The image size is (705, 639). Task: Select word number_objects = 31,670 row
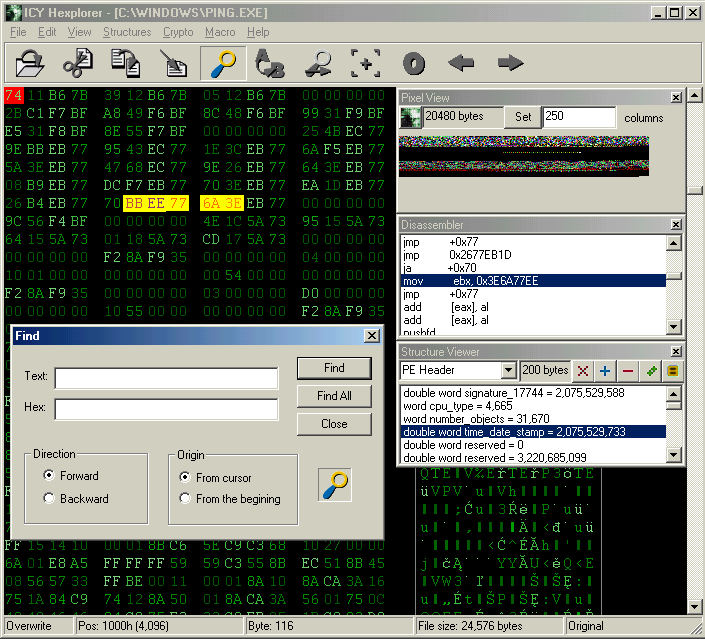tap(533, 419)
